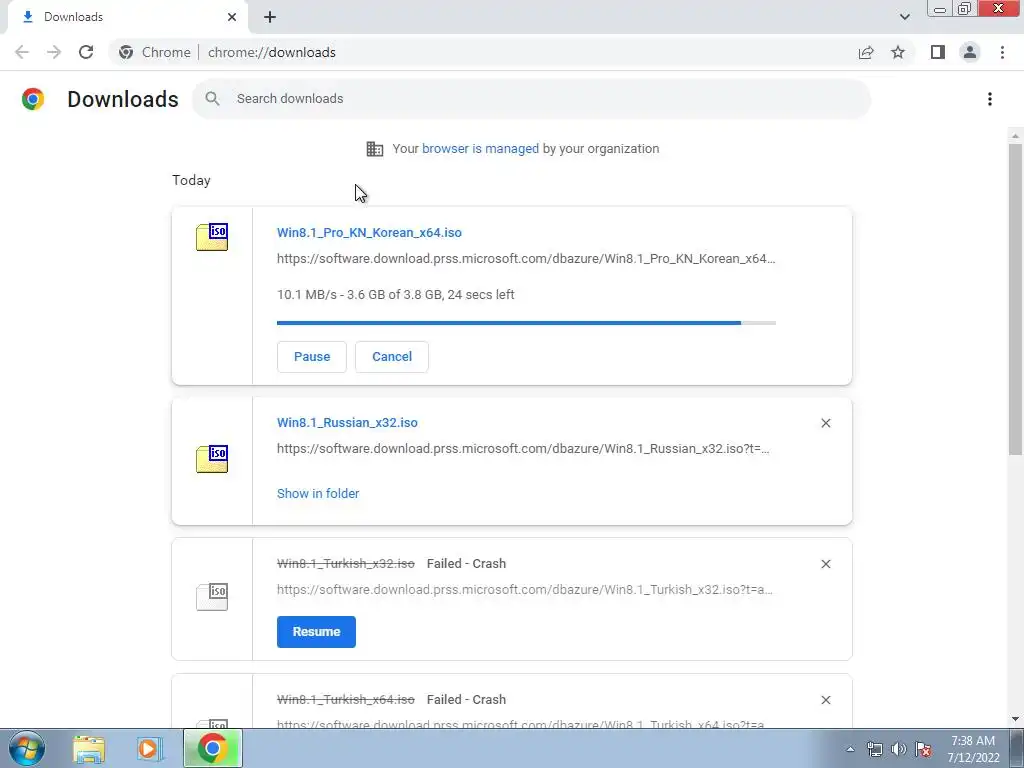Click the Korean ISO download progress bar
Screen dimensions: 1024x768
(526, 323)
